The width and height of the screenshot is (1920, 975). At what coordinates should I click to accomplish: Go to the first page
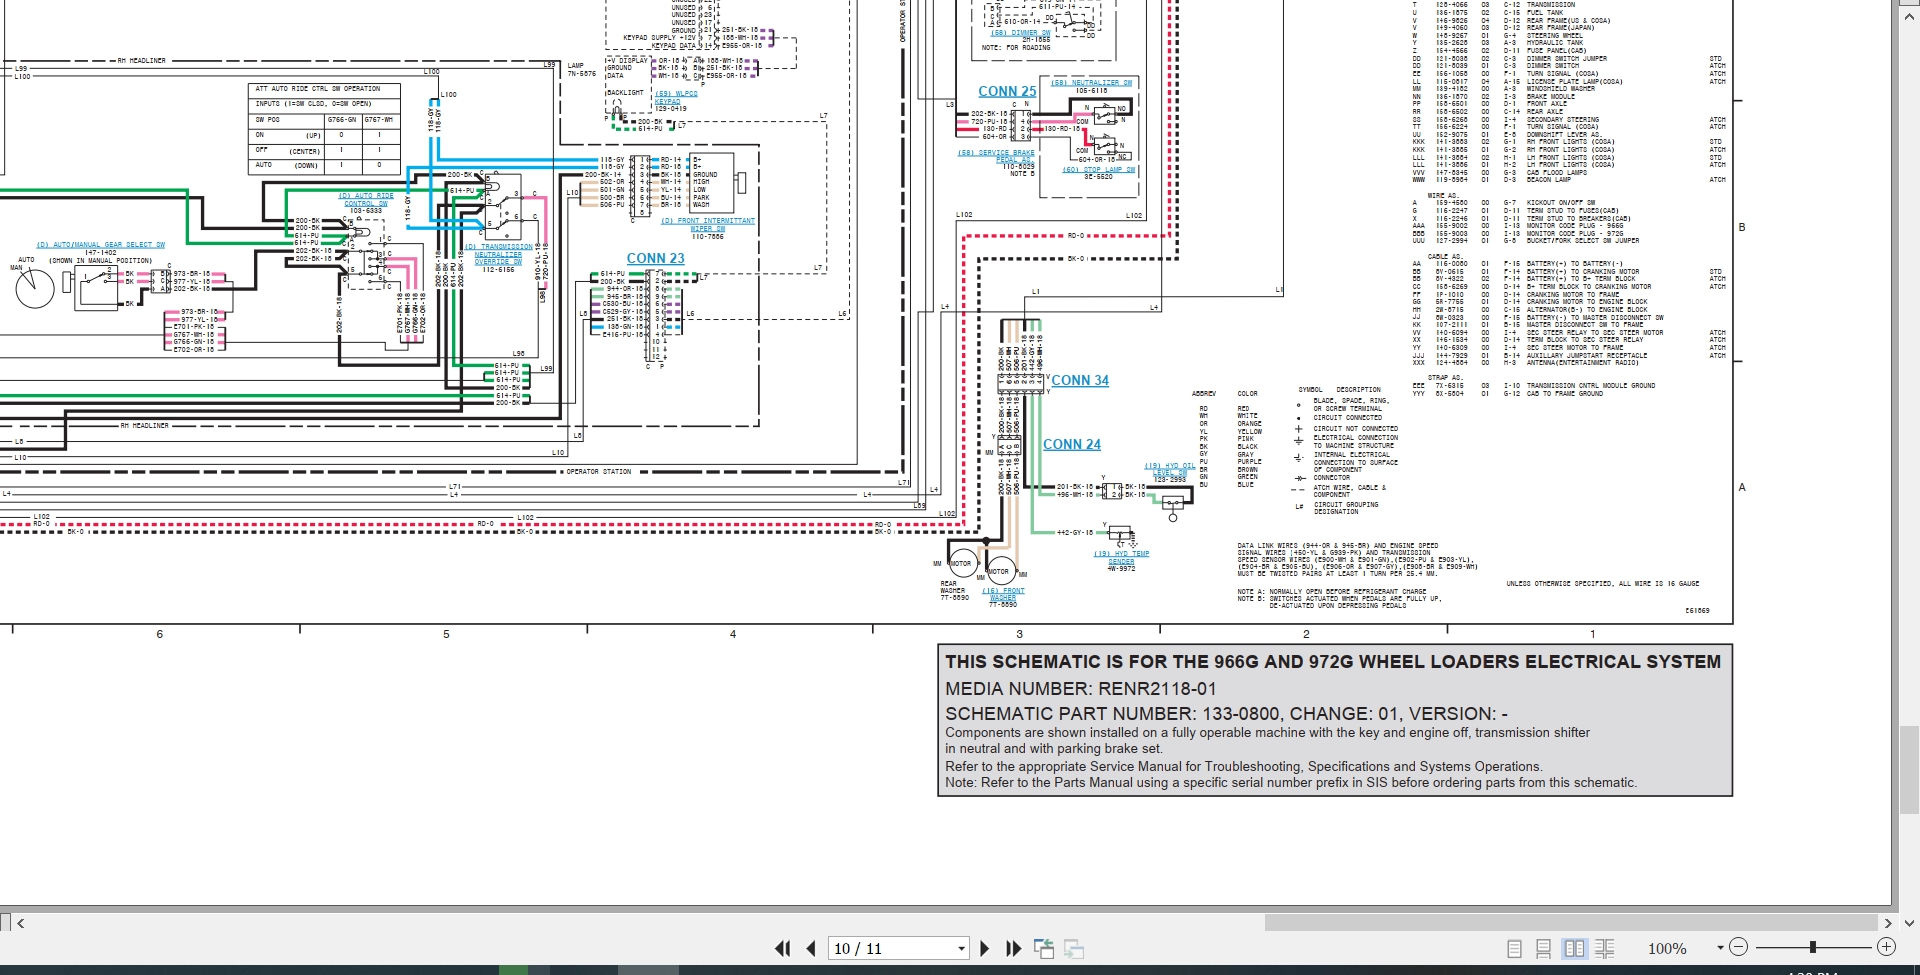point(783,948)
